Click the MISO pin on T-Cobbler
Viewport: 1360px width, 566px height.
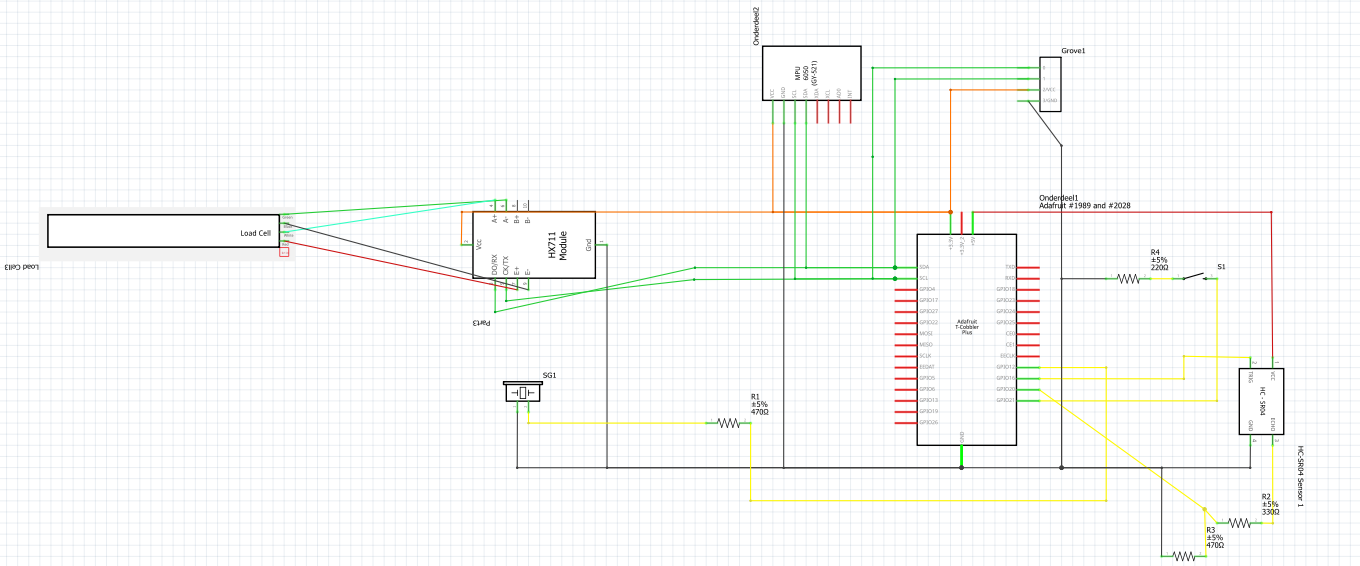point(906,345)
